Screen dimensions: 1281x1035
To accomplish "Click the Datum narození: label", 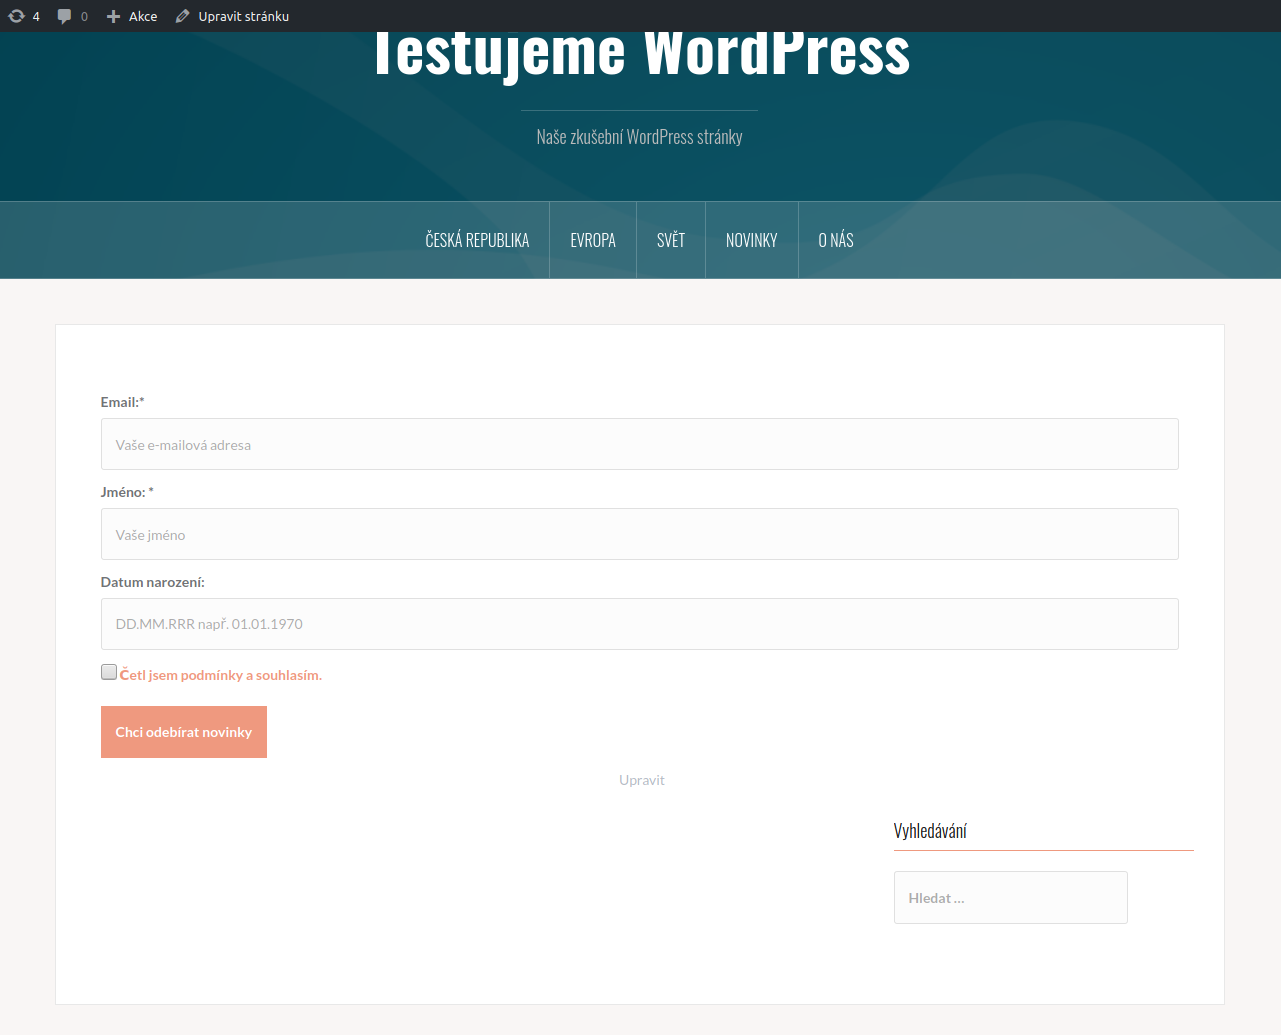I will (x=153, y=582).
